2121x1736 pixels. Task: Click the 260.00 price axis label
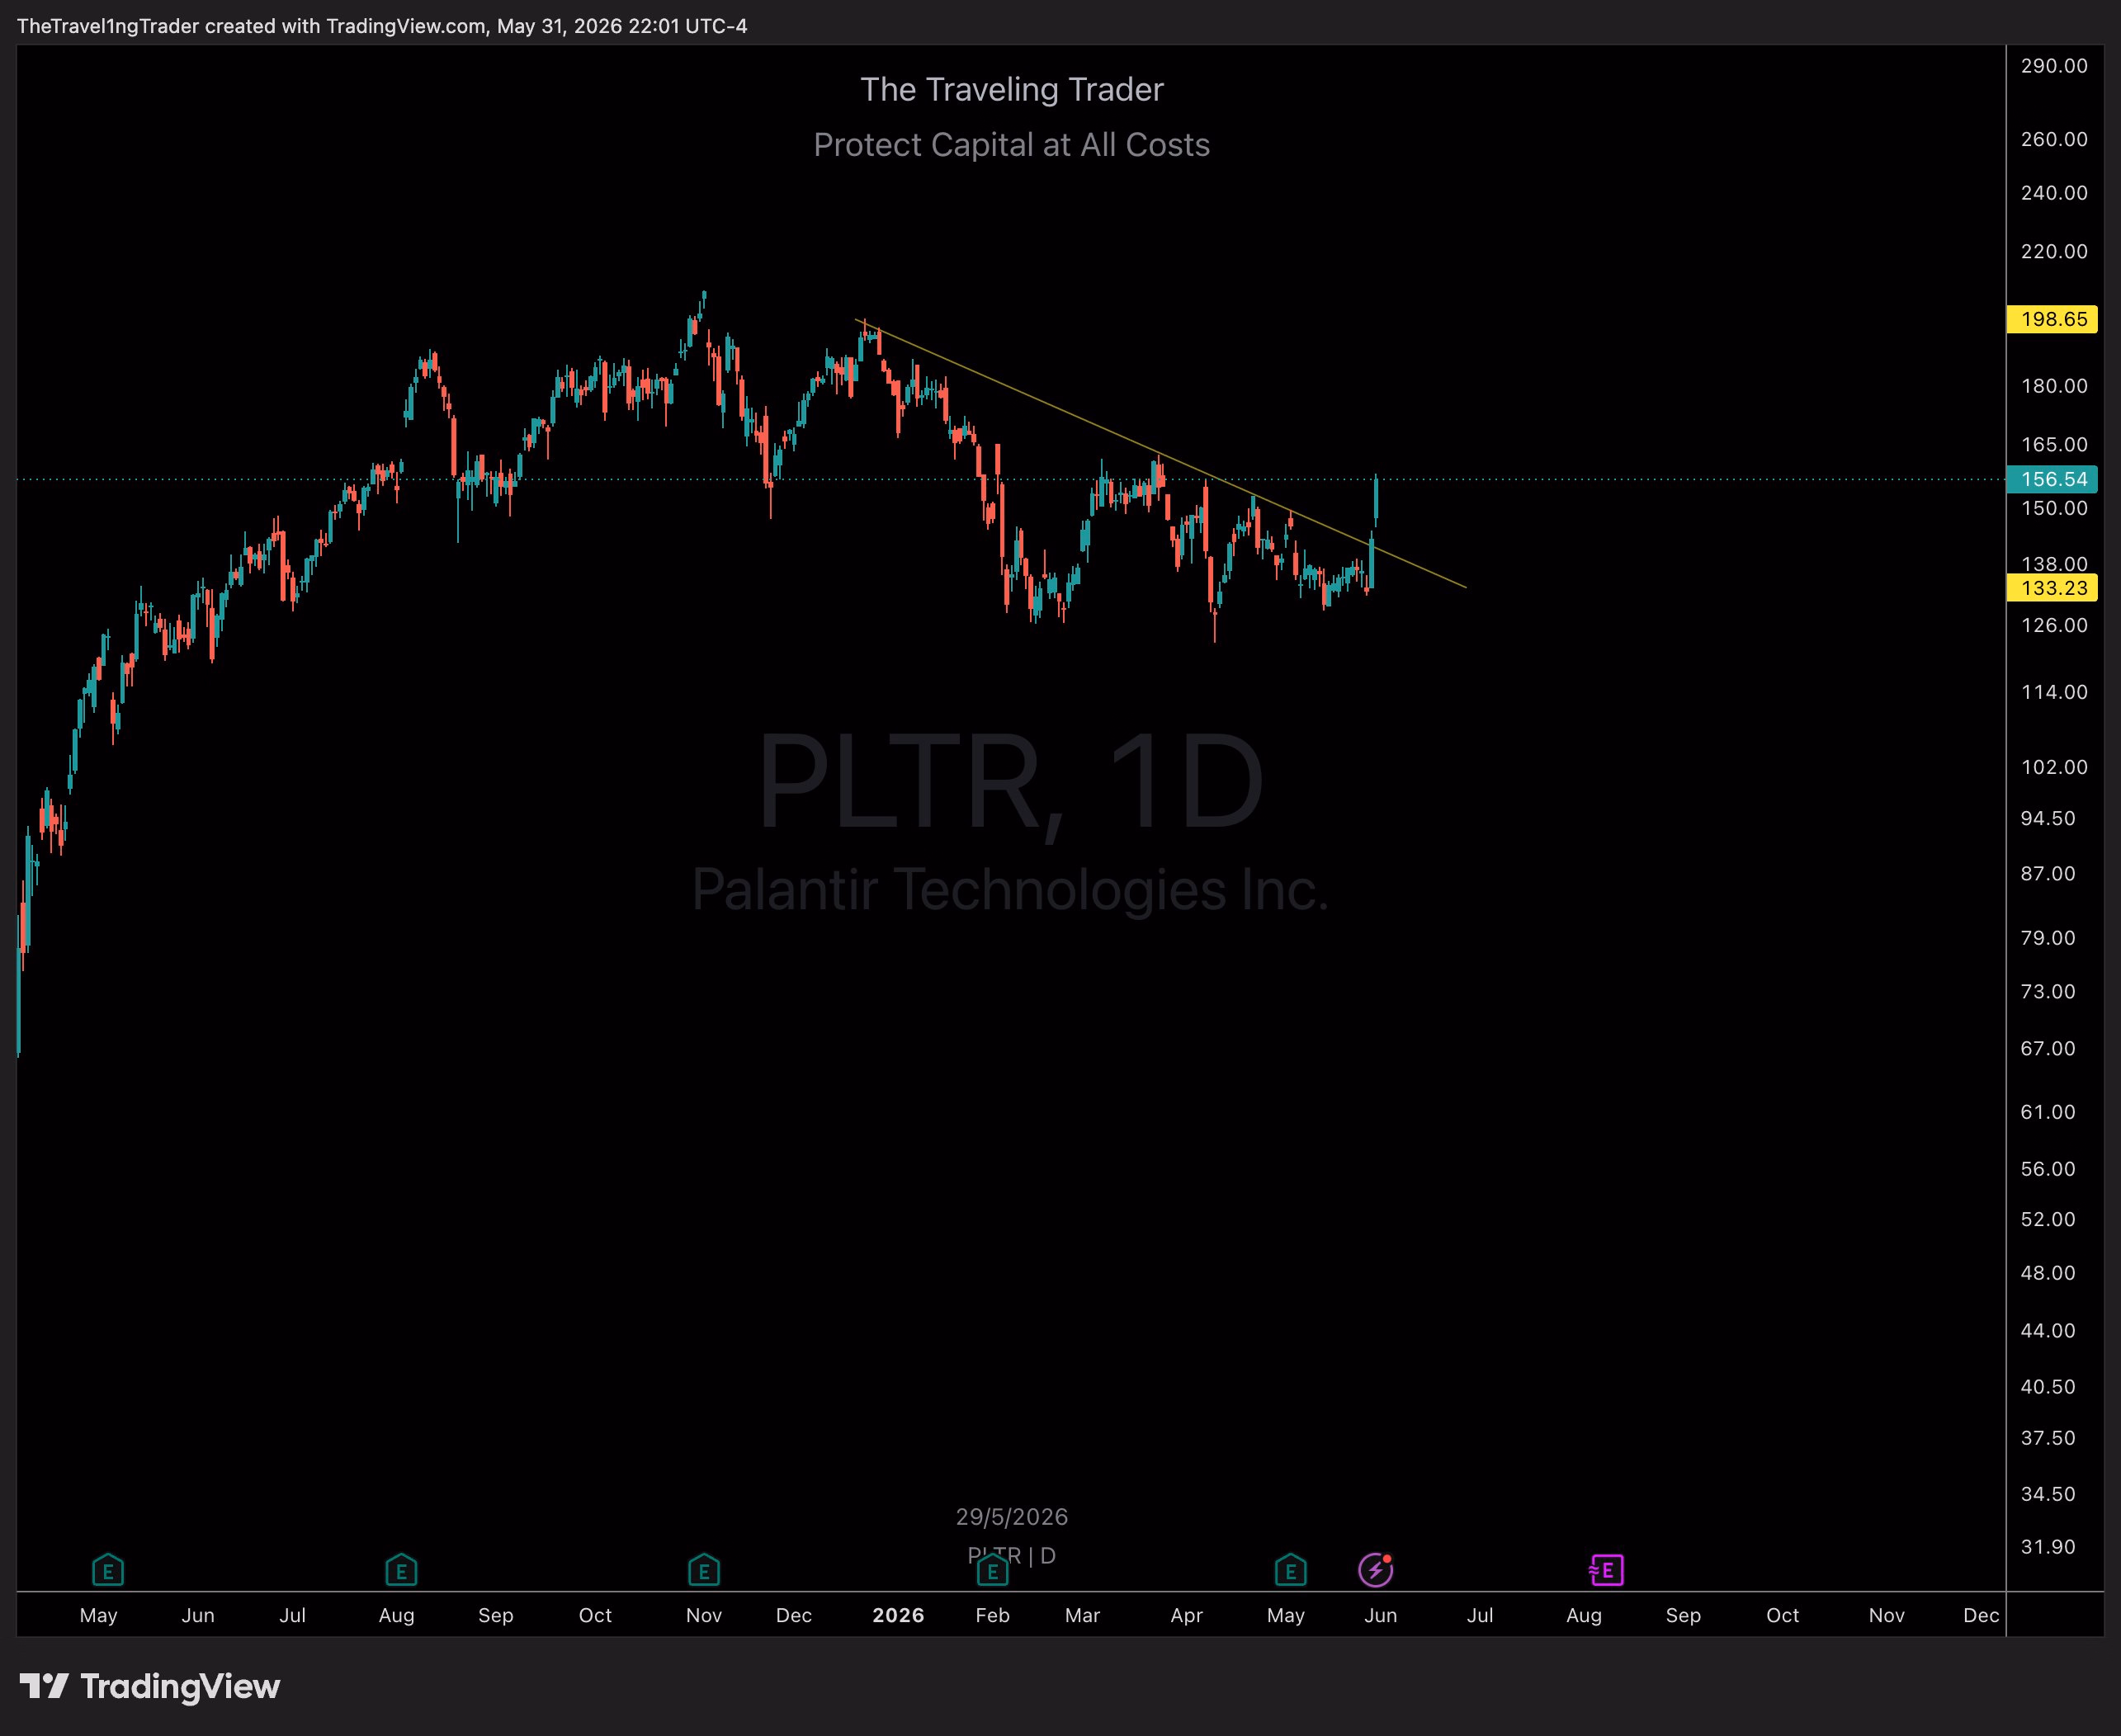[x=2054, y=139]
